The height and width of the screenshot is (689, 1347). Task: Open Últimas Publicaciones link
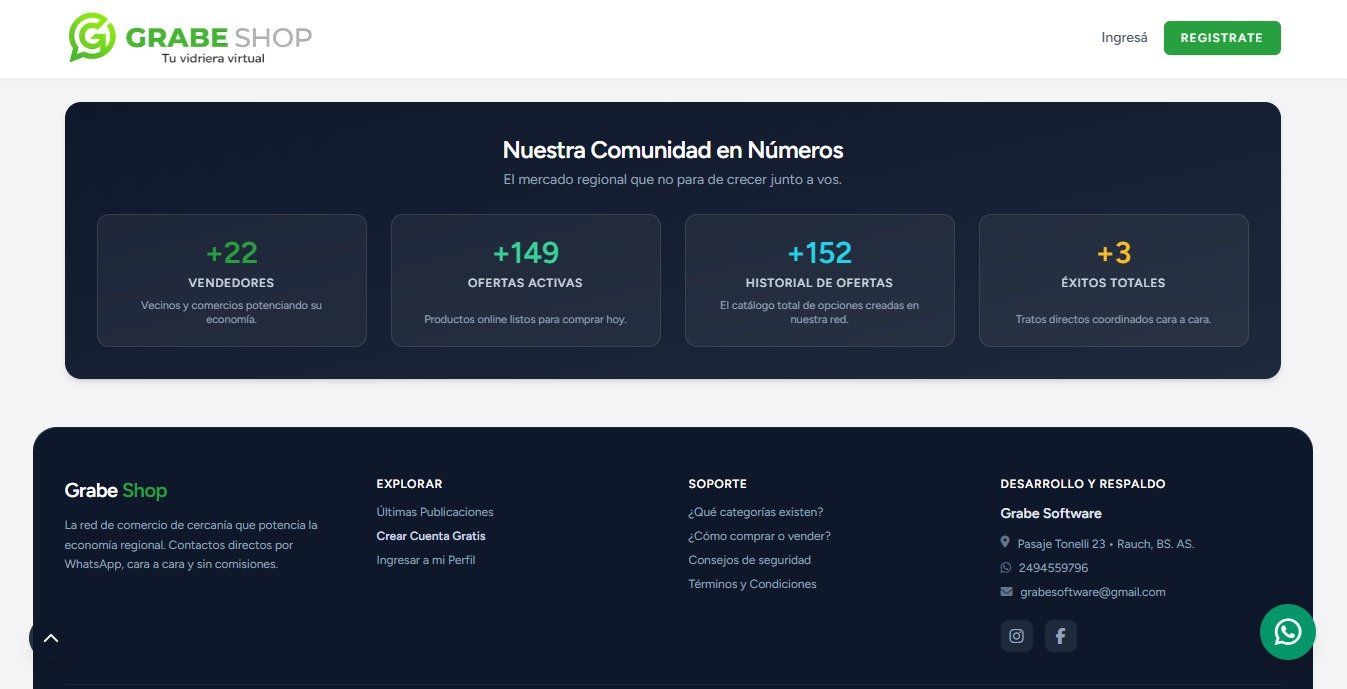(435, 512)
